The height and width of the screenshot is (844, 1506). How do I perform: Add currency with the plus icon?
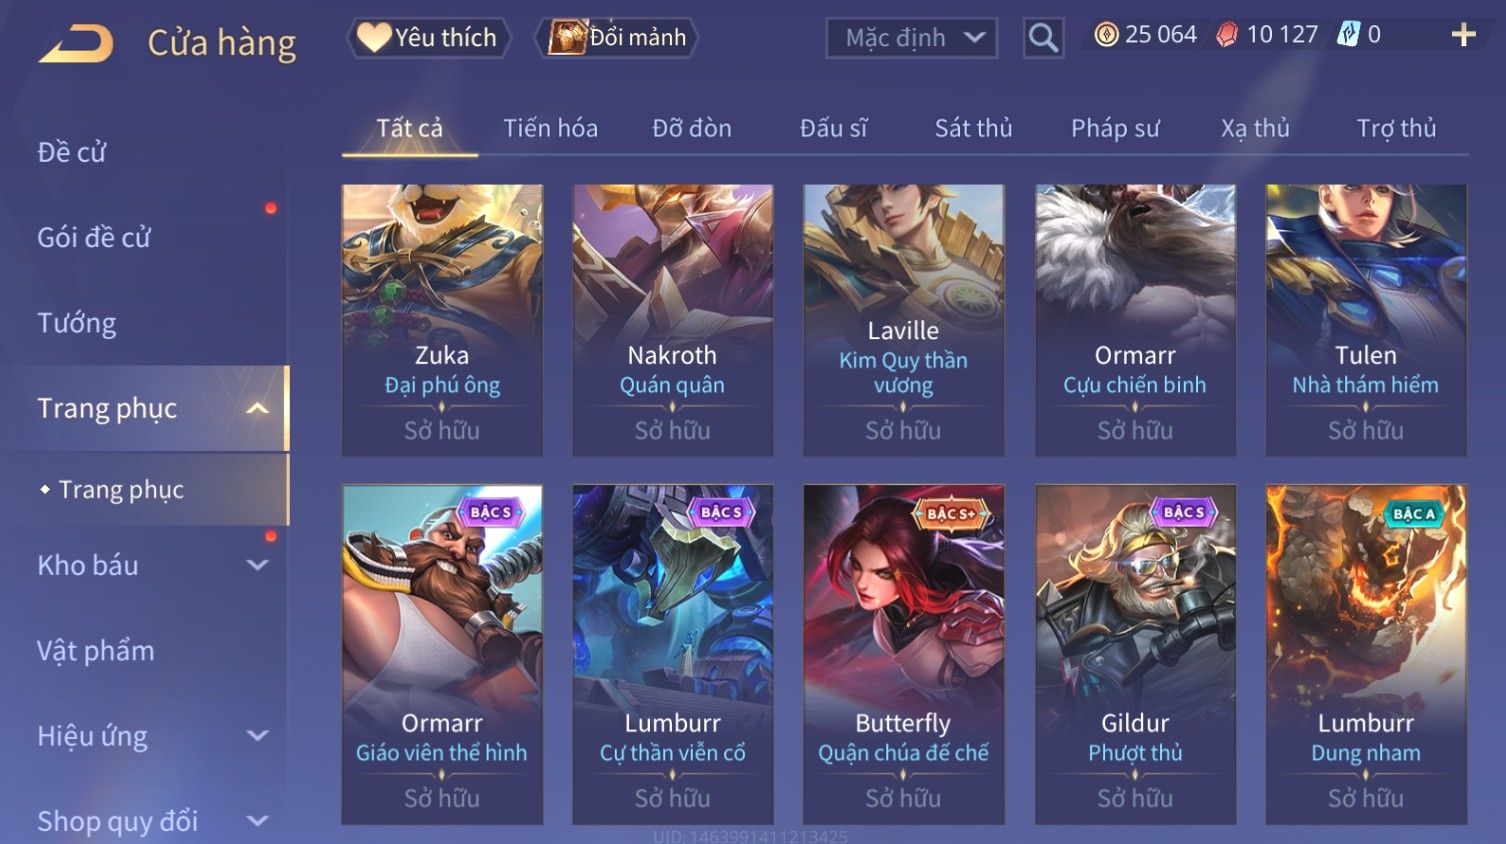point(1463,35)
